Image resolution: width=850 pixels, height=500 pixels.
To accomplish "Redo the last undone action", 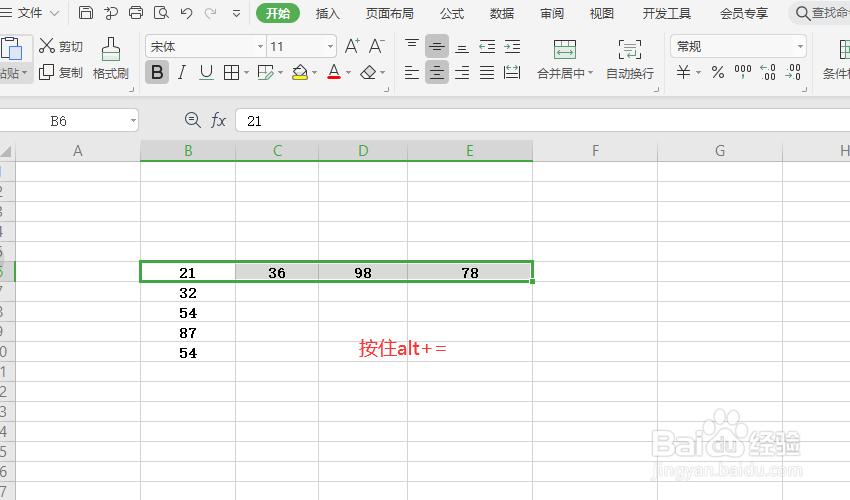I will pos(211,13).
